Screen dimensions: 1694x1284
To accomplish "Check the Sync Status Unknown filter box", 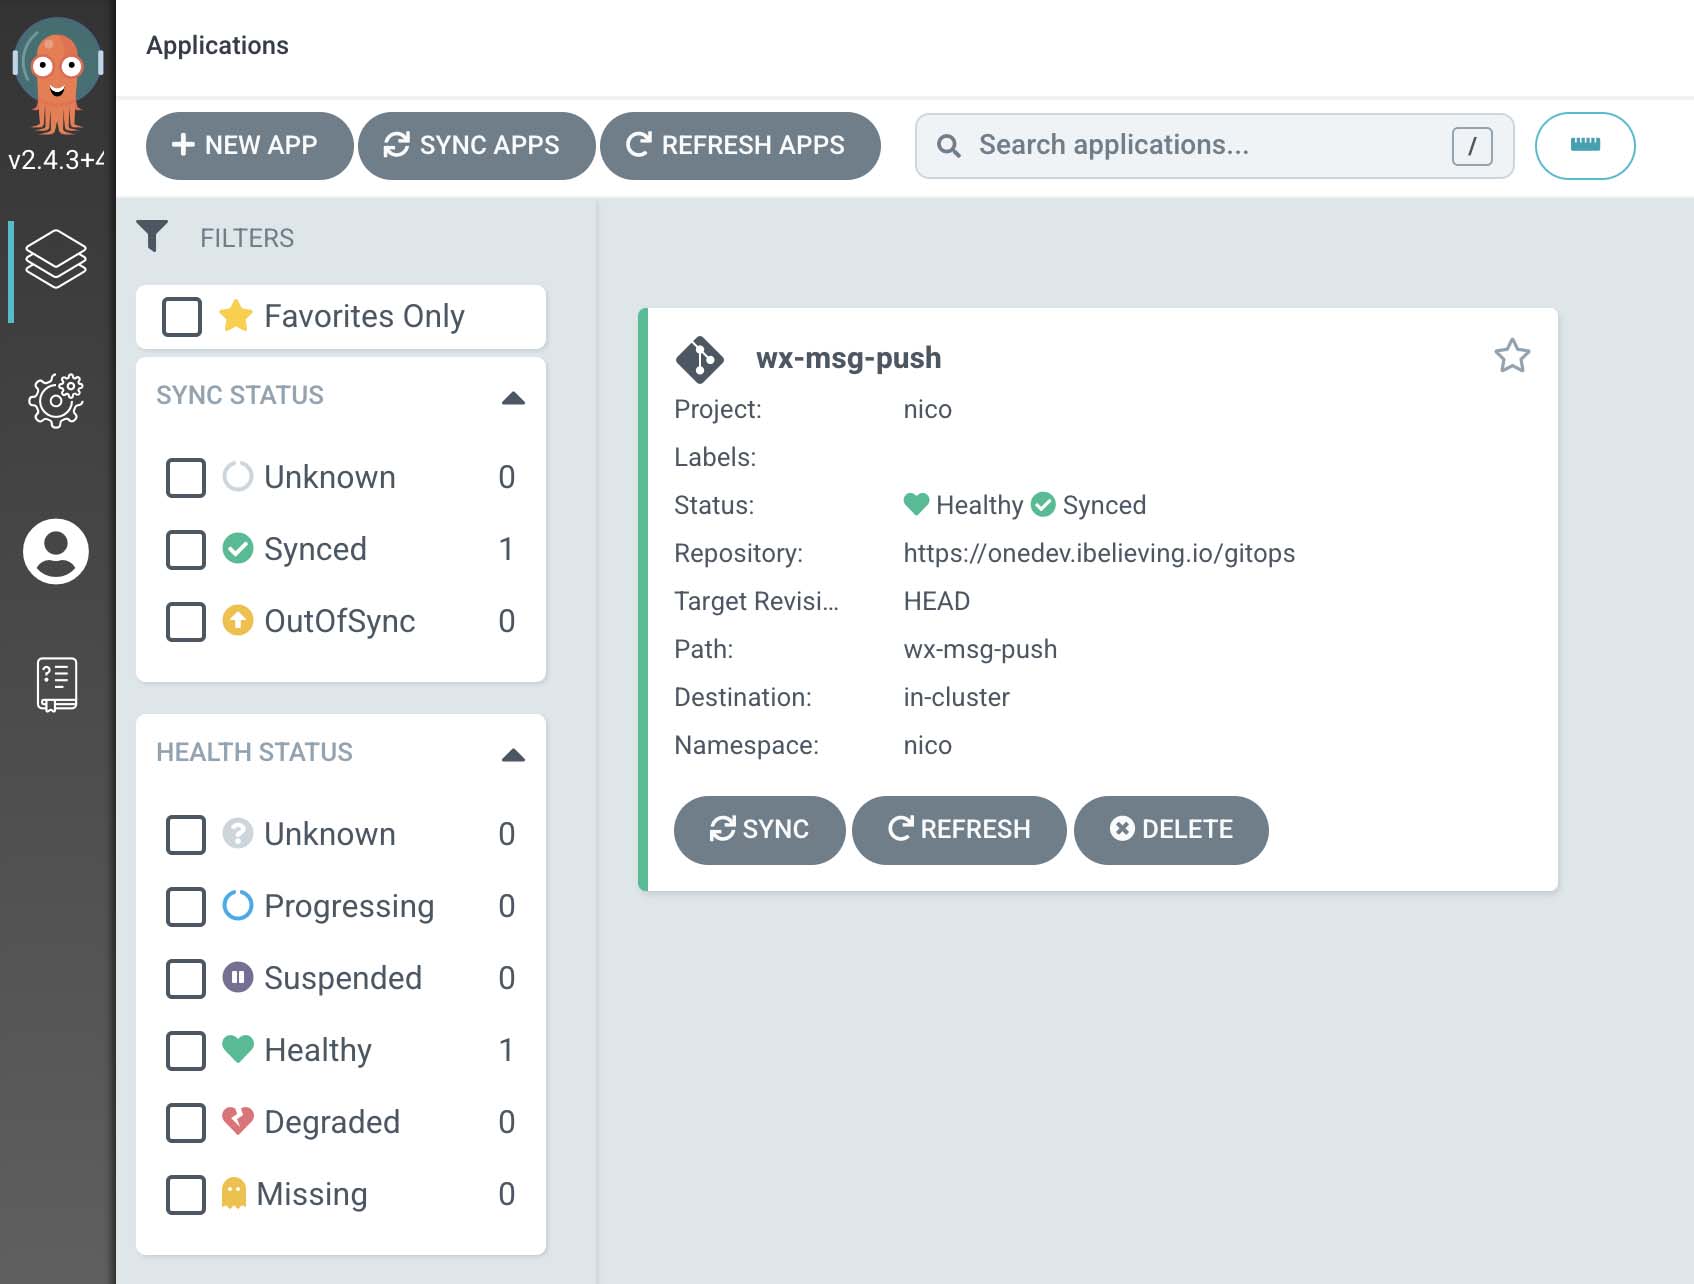I will point(186,478).
